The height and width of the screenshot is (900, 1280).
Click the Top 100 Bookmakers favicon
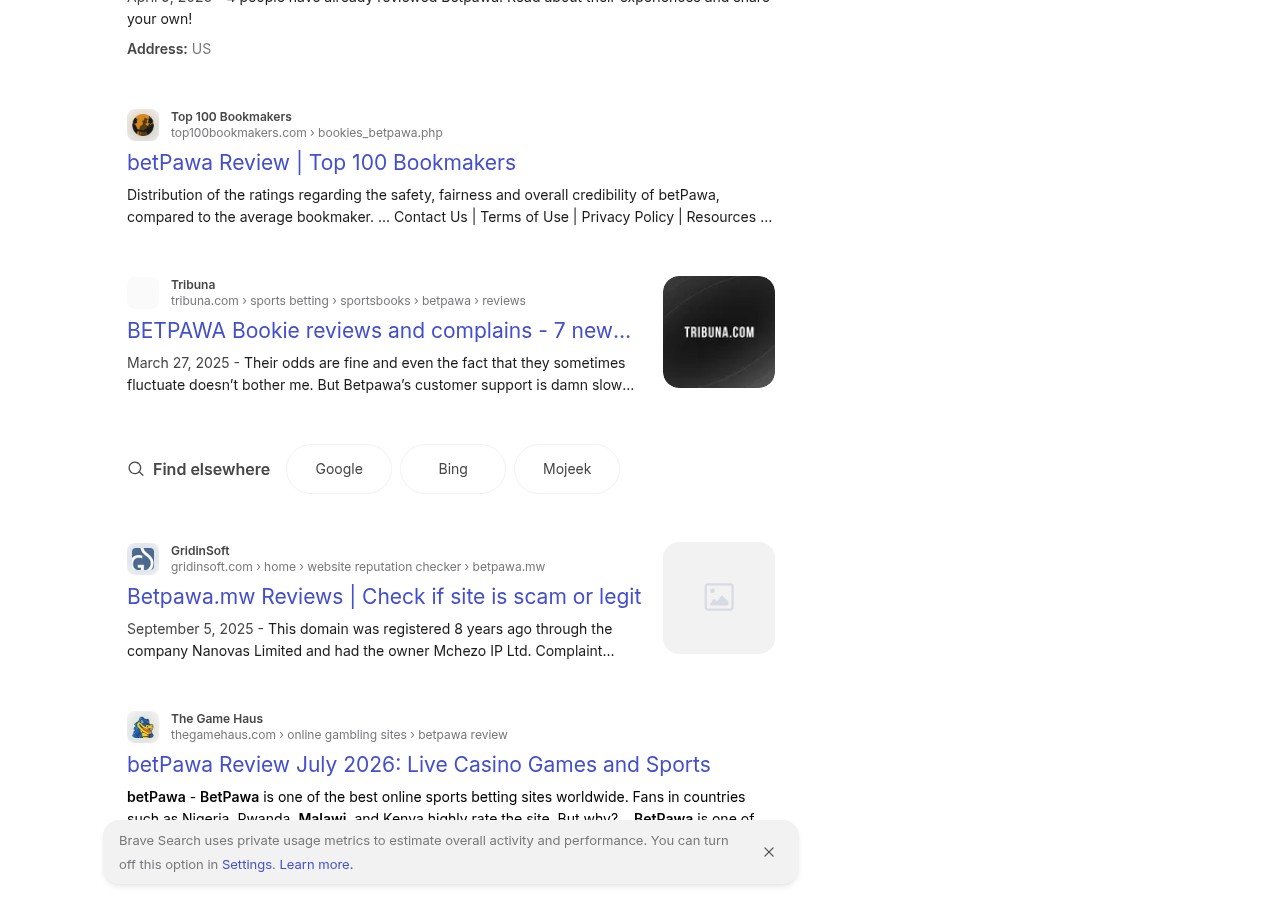click(x=143, y=125)
